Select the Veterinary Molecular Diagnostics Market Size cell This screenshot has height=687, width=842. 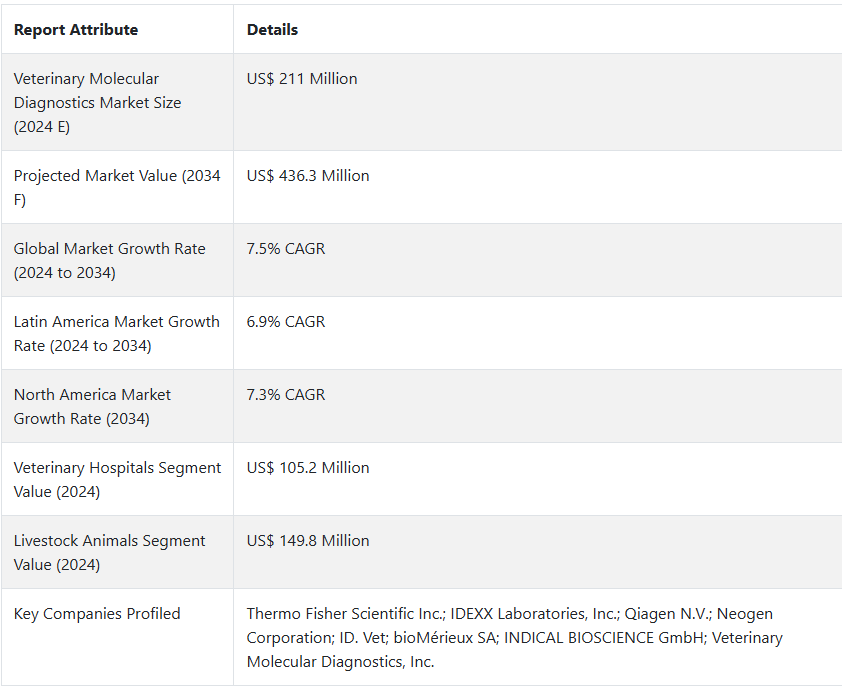point(98,102)
